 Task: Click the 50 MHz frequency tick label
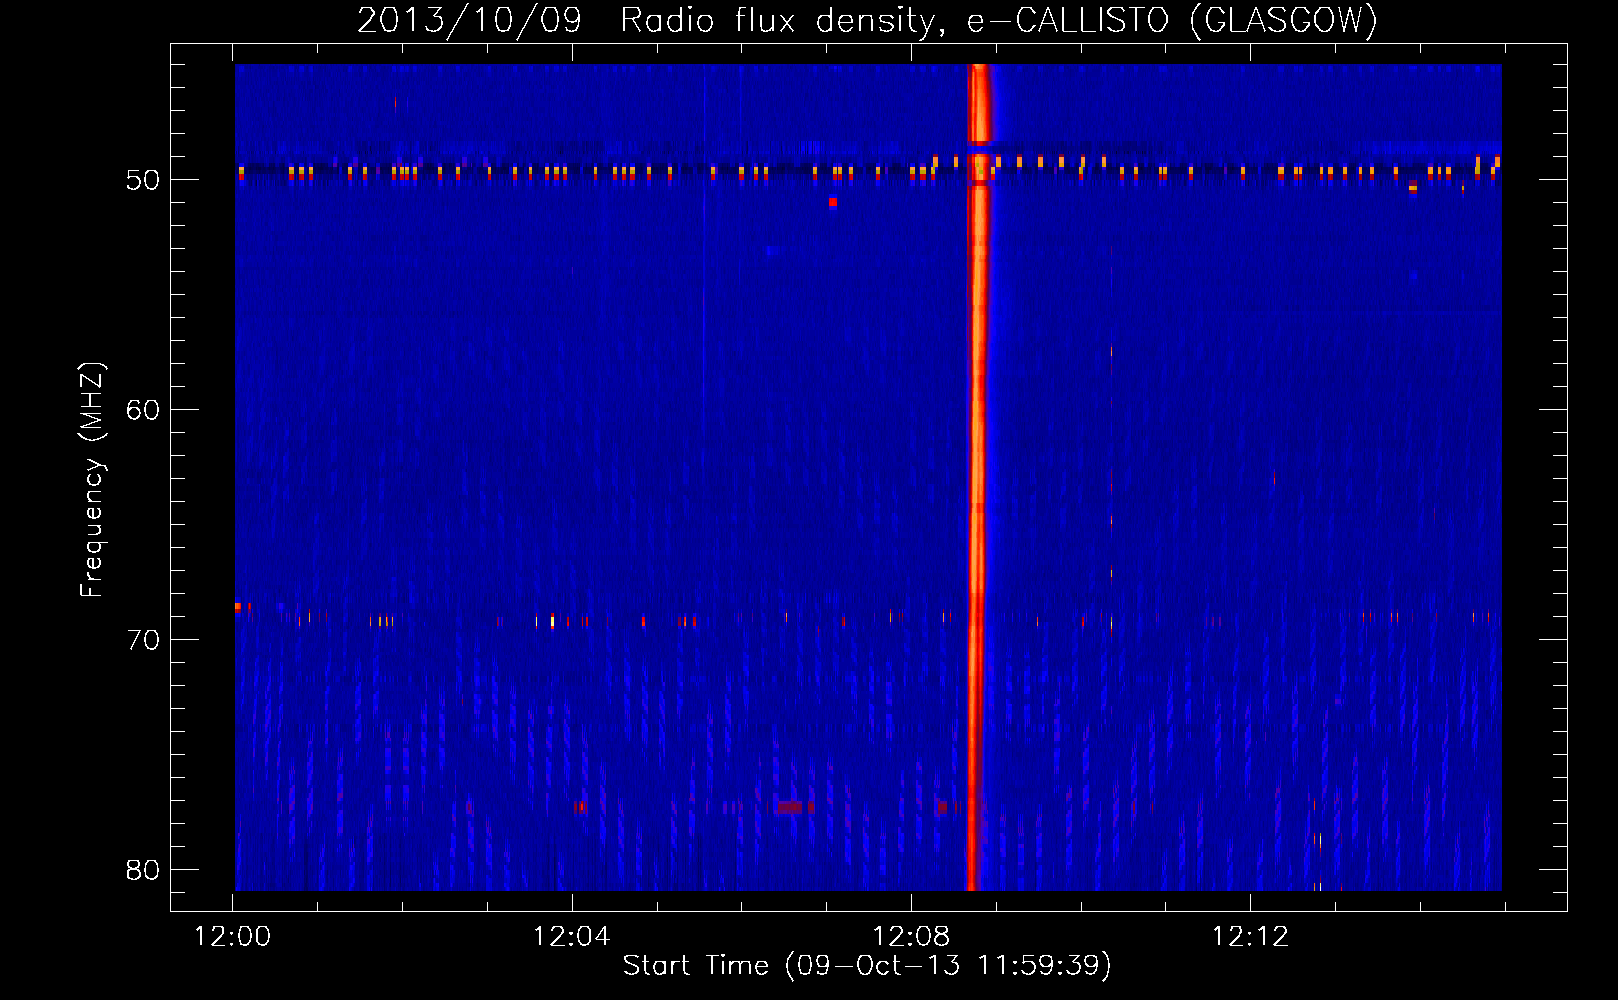(143, 180)
